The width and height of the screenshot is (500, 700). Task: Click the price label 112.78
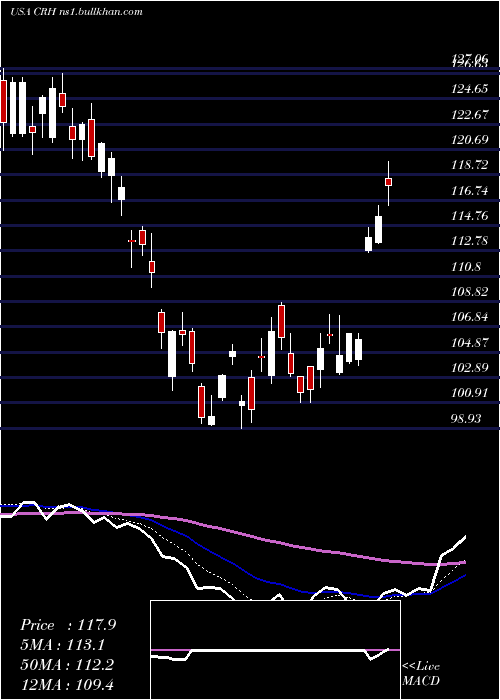[470, 241]
